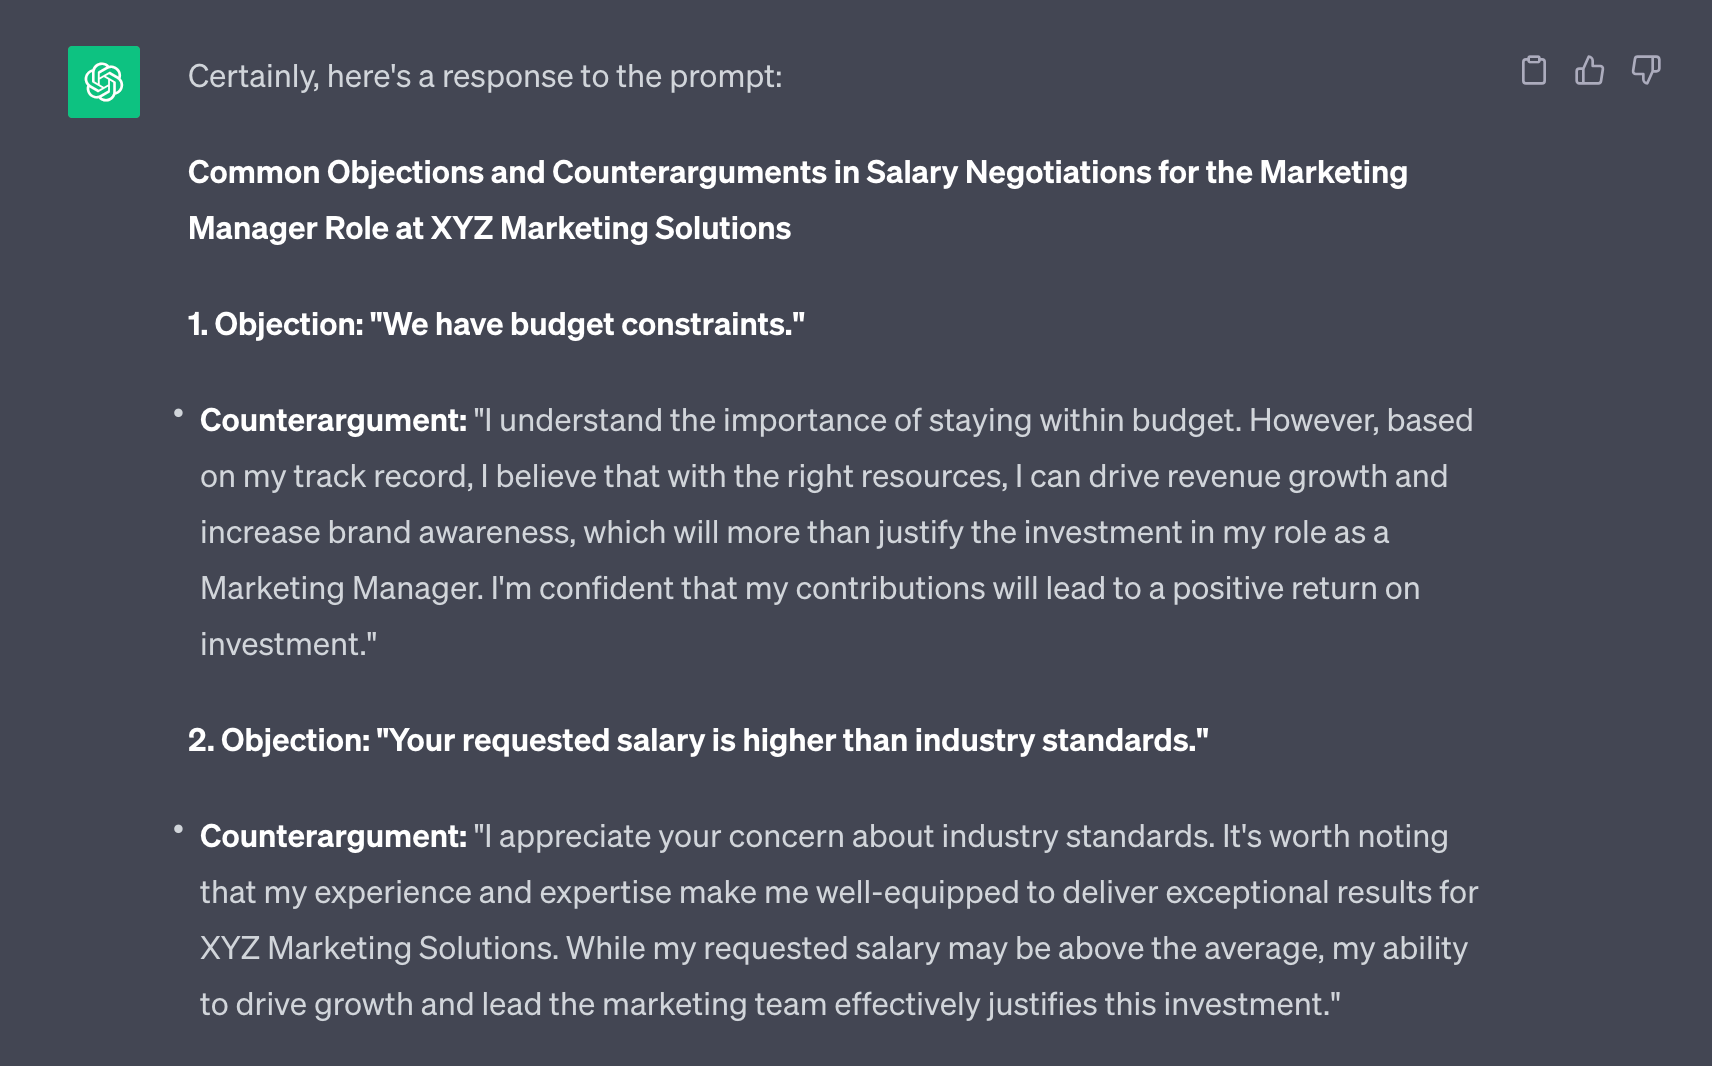Click the bold "Common Objections and Counterarguments" title
The image size is (1712, 1066).
[x=797, y=173]
